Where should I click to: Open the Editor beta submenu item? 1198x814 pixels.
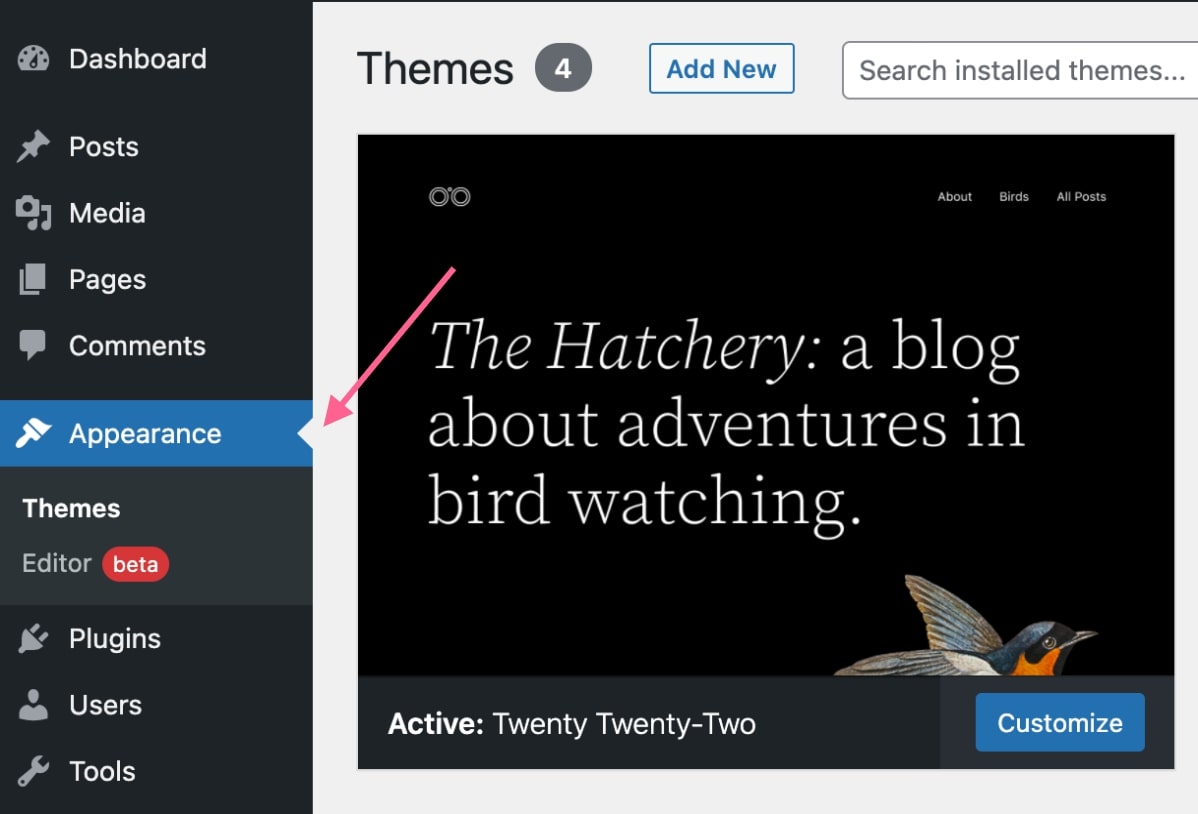[x=95, y=564]
